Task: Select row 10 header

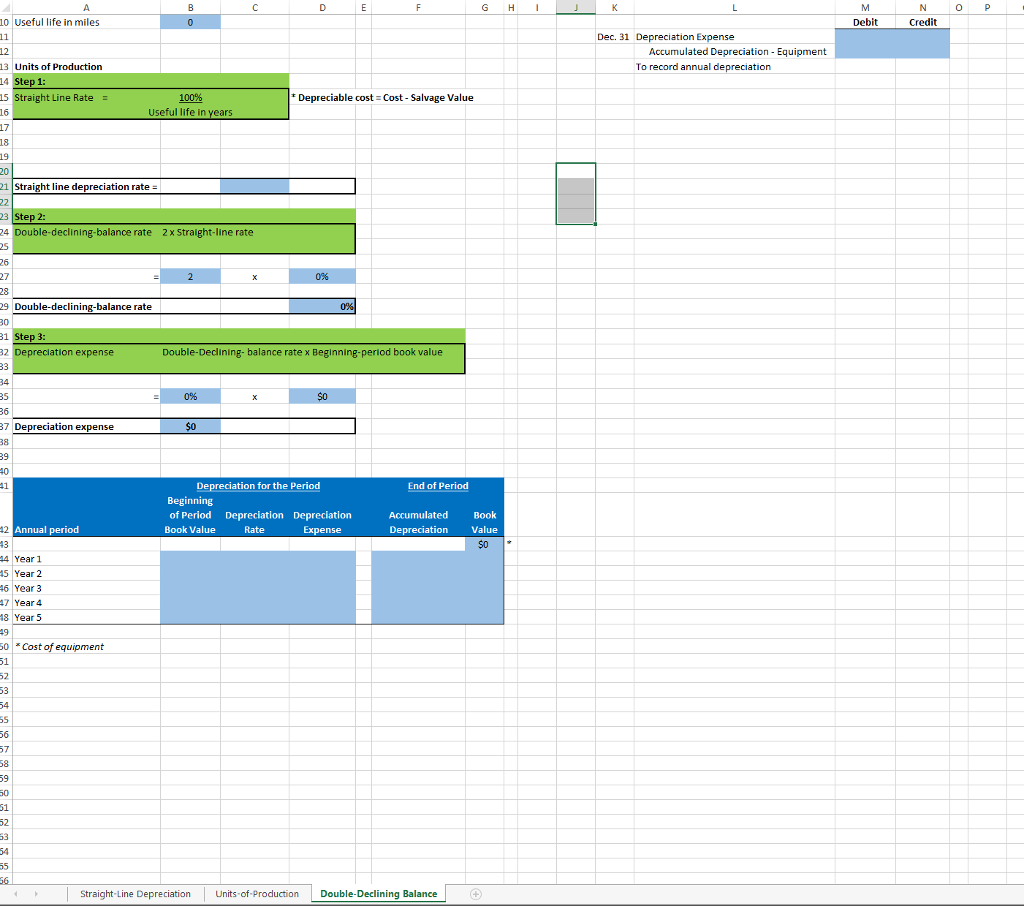Action: [x=5, y=22]
